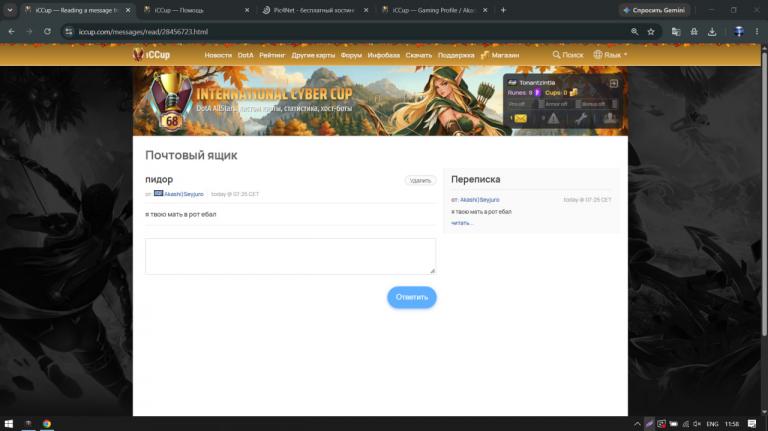View site information icon left of URL
This screenshot has height=431, width=768.
[x=69, y=31]
